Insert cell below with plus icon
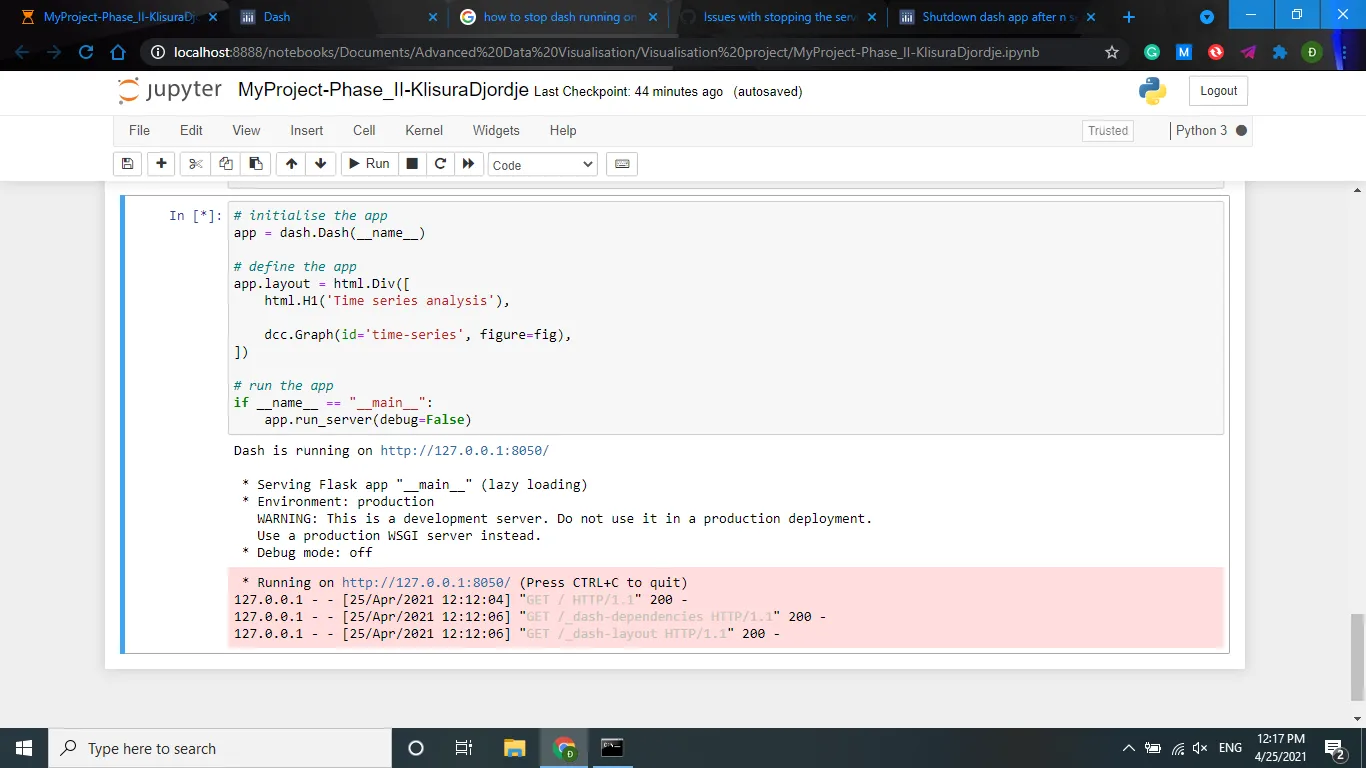The height and width of the screenshot is (768, 1366). point(160,164)
